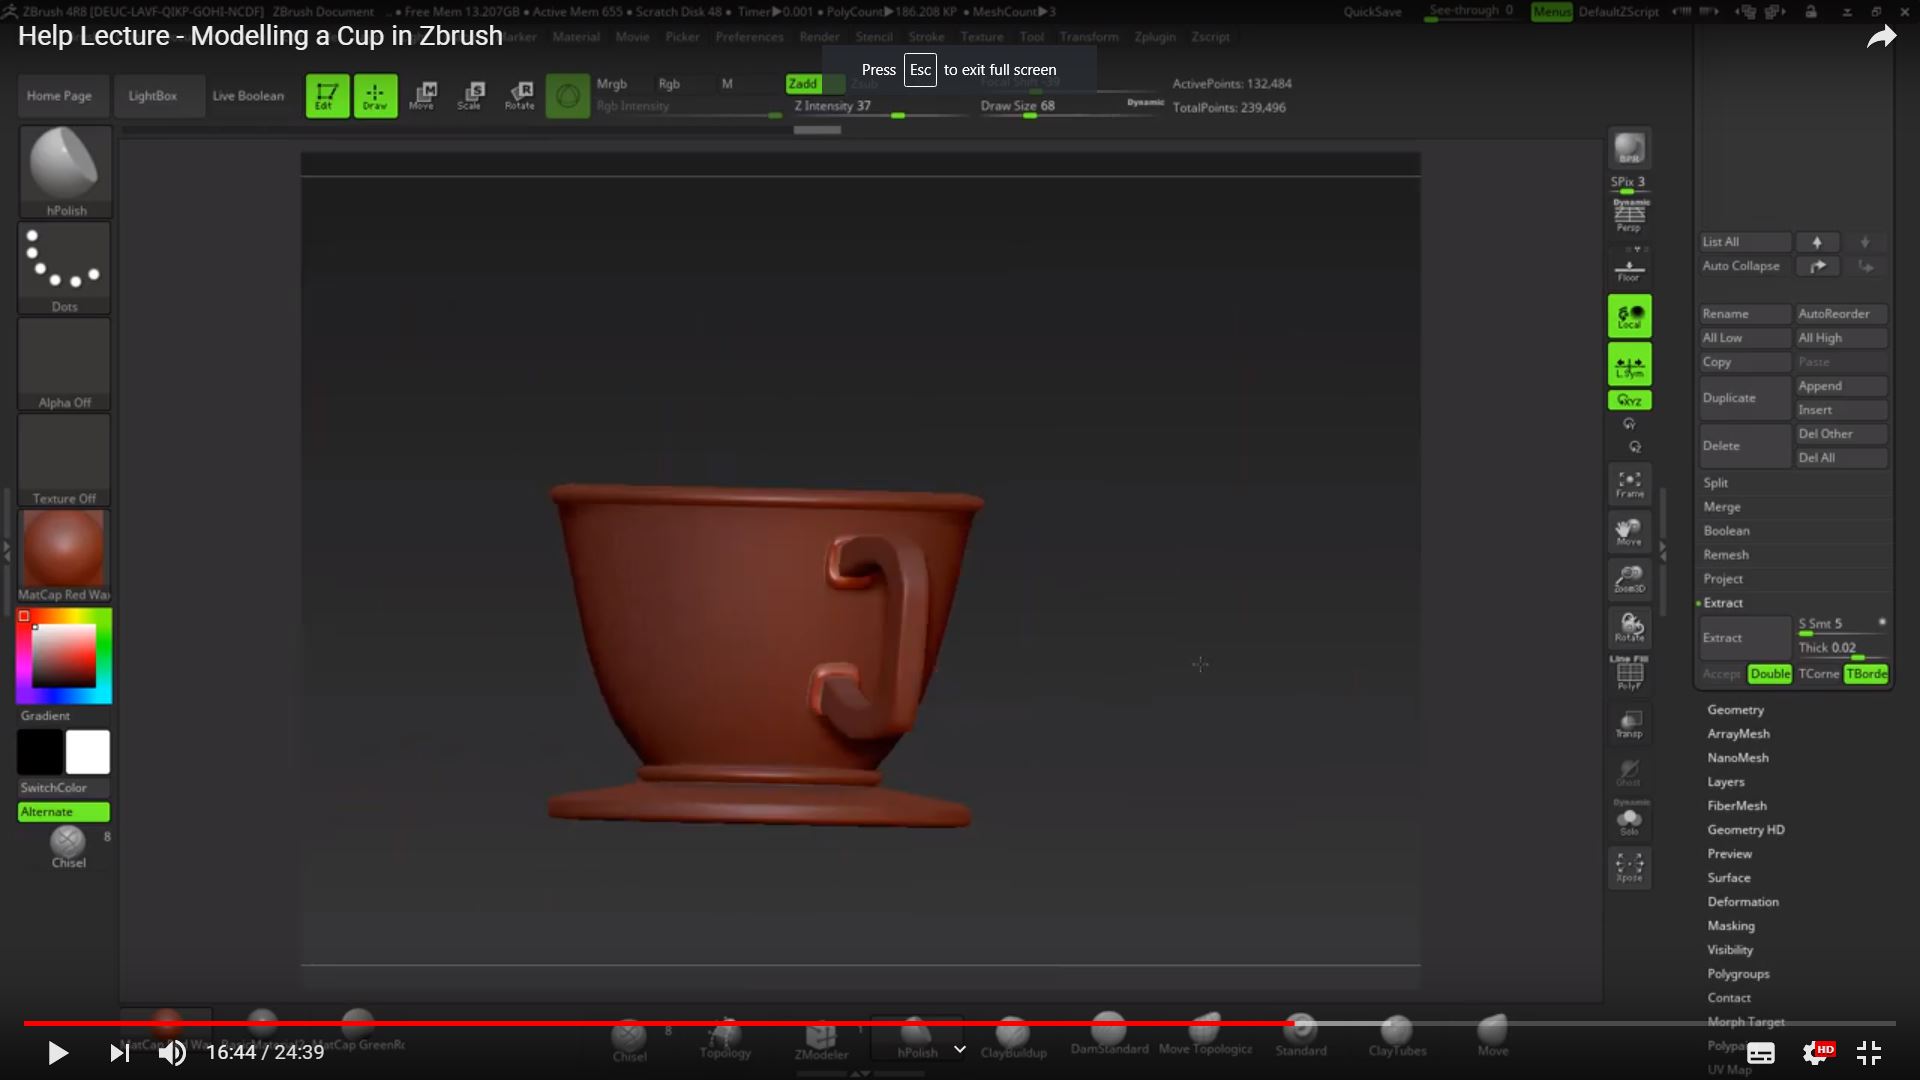Adjust the Thick 0.02 slider
Viewport: 1920px width, 1080px height.
1841,649
